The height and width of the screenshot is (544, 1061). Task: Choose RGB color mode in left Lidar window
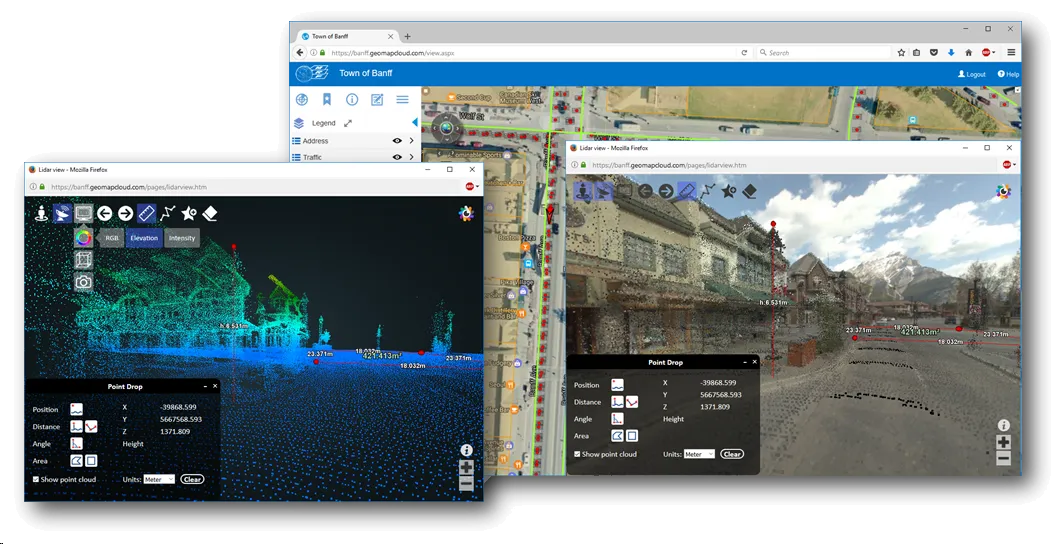click(112, 238)
